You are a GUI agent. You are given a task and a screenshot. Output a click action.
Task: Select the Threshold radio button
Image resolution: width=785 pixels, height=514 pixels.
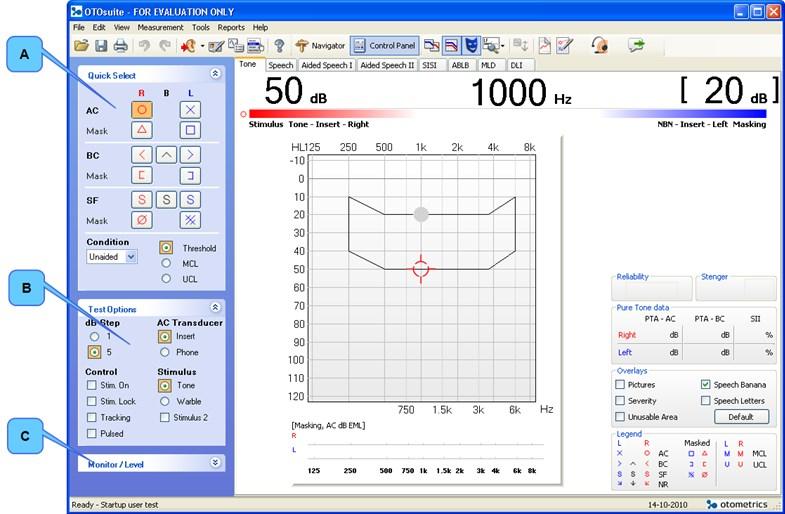(166, 248)
